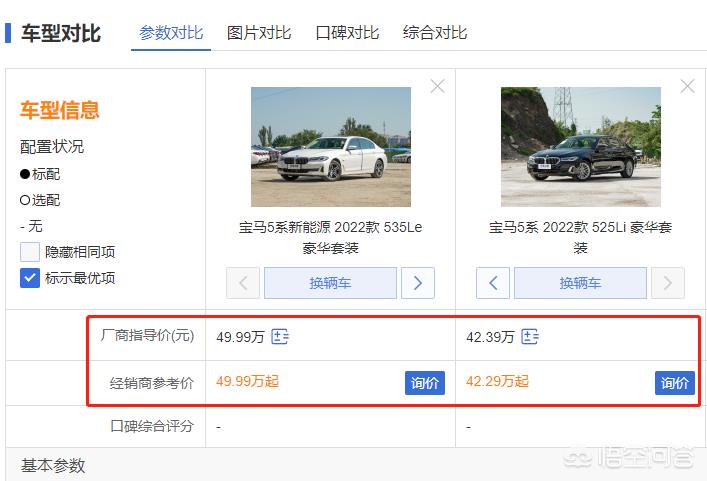Click the 车型对比 page heading
Image resolution: width=707 pixels, height=481 pixels.
coord(61,33)
